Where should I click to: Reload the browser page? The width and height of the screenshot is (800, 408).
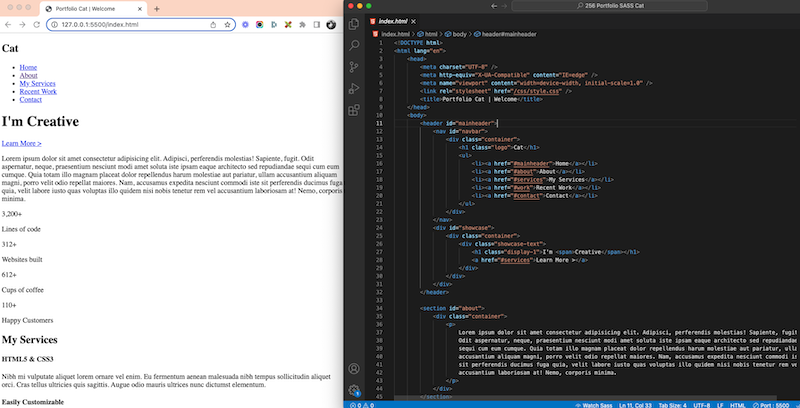coord(37,24)
